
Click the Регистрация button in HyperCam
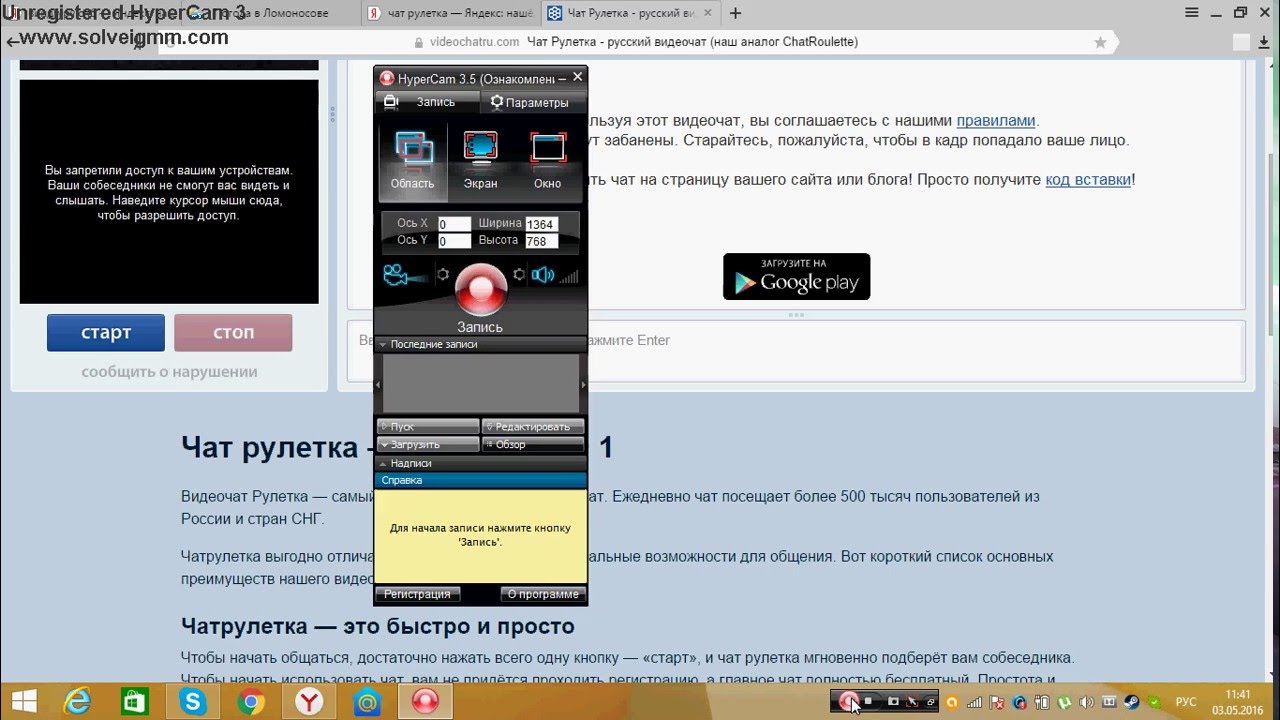click(x=418, y=594)
